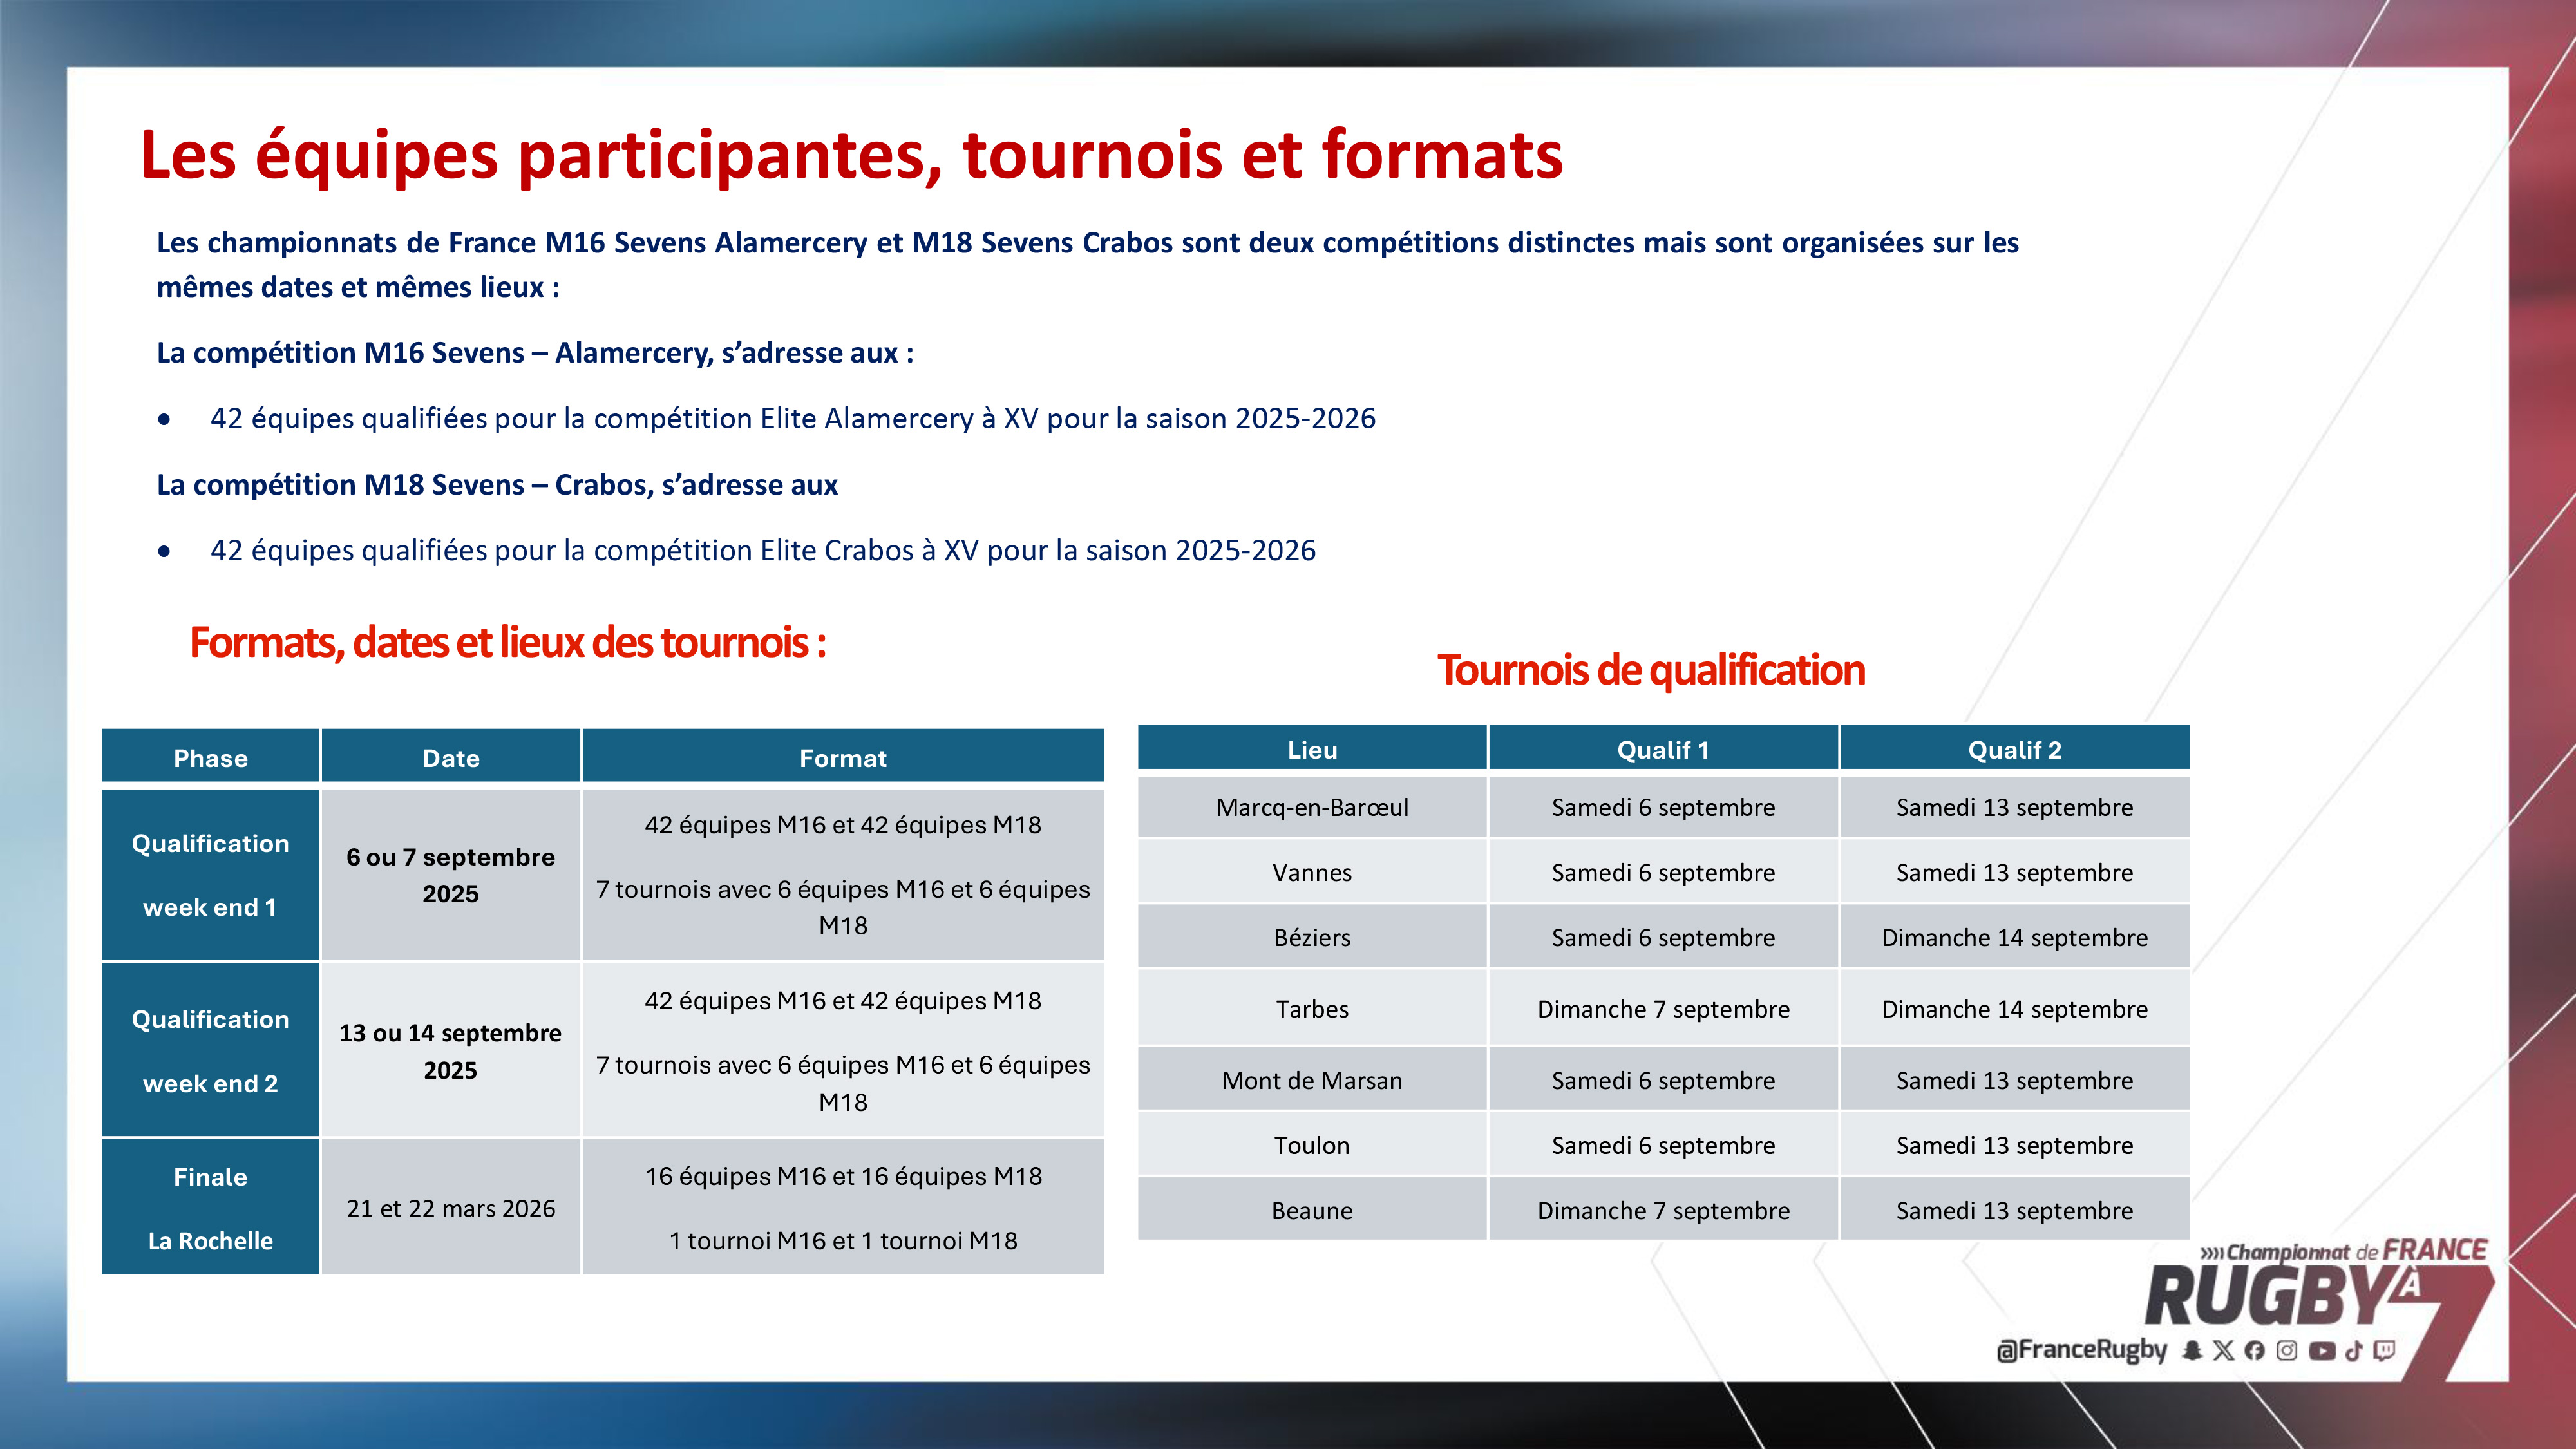2576x1449 pixels.
Task: Select the 'Beaune' location cell
Action: coord(1312,1210)
